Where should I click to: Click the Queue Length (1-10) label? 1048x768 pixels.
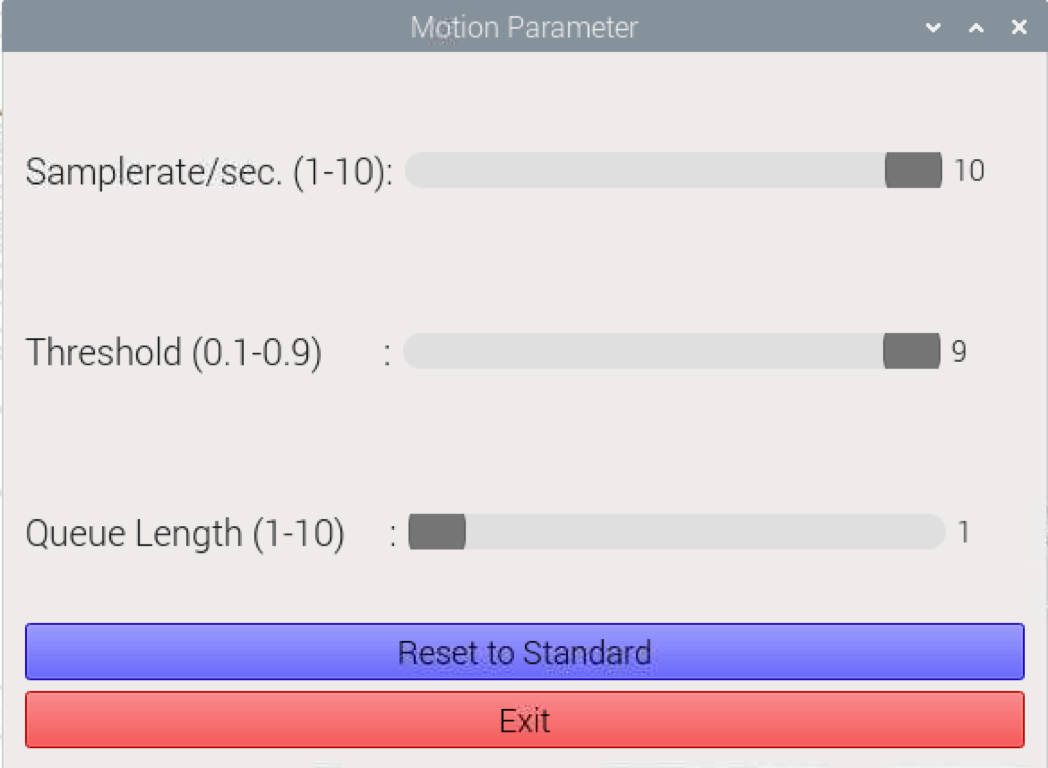point(185,533)
